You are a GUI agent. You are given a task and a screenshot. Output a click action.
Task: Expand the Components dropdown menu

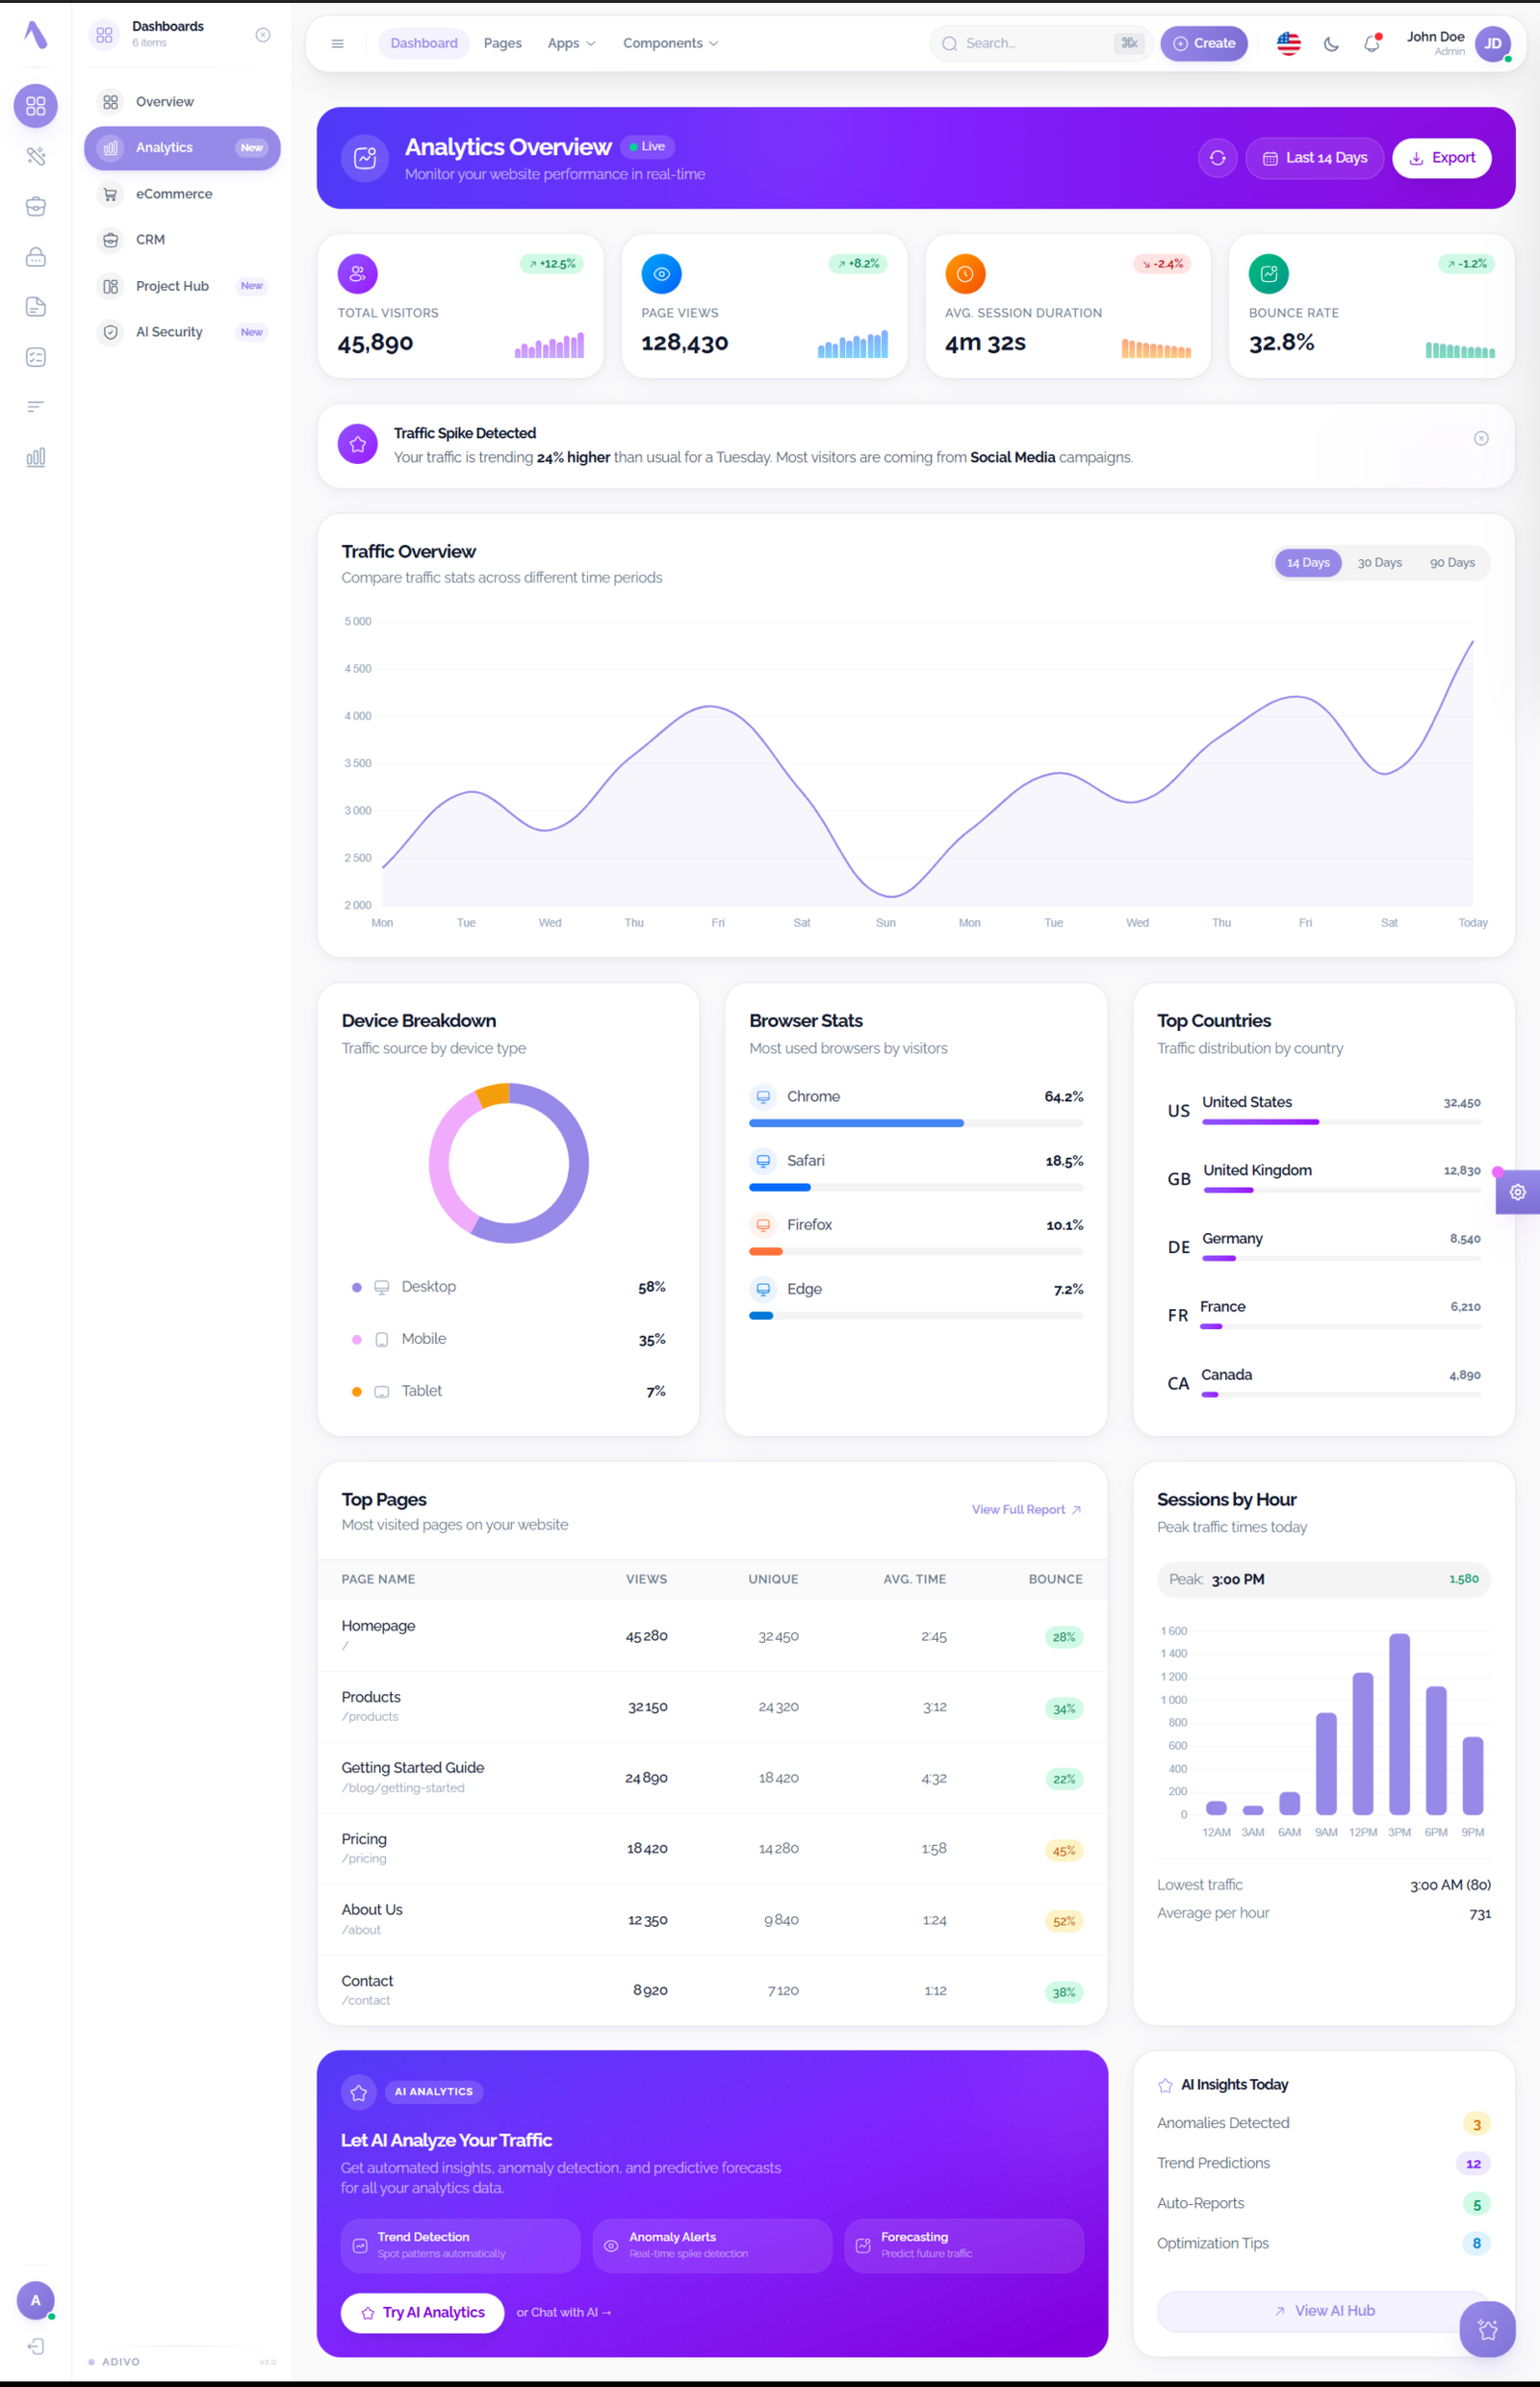point(670,44)
